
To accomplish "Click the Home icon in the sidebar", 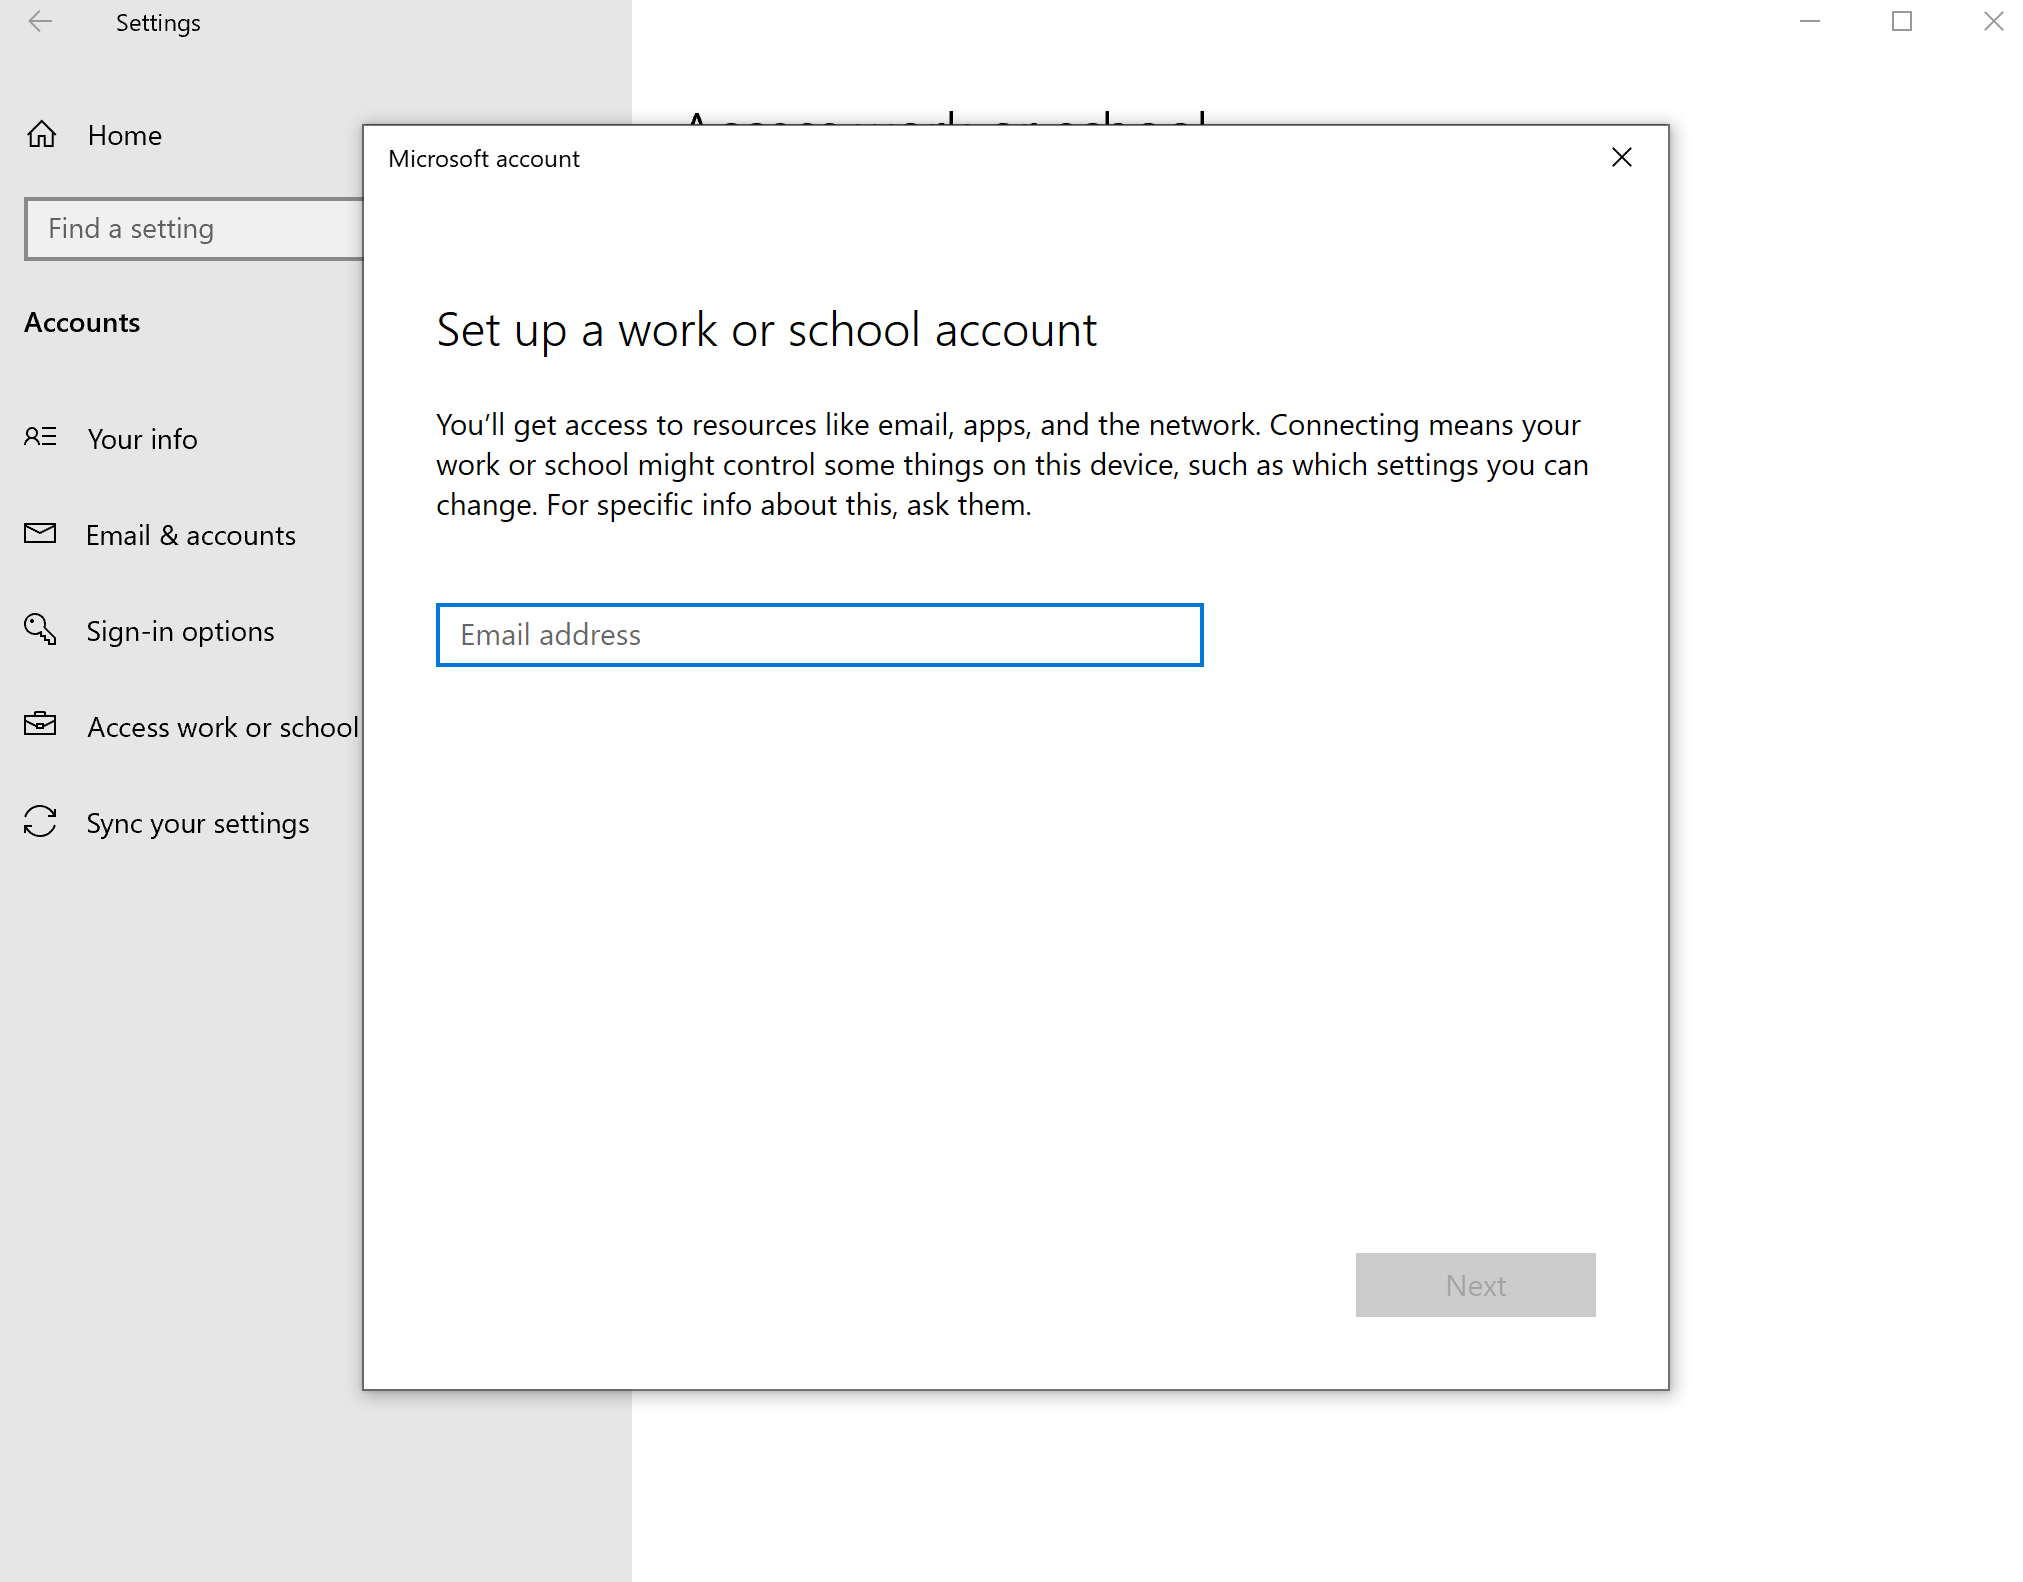I will tap(42, 134).
